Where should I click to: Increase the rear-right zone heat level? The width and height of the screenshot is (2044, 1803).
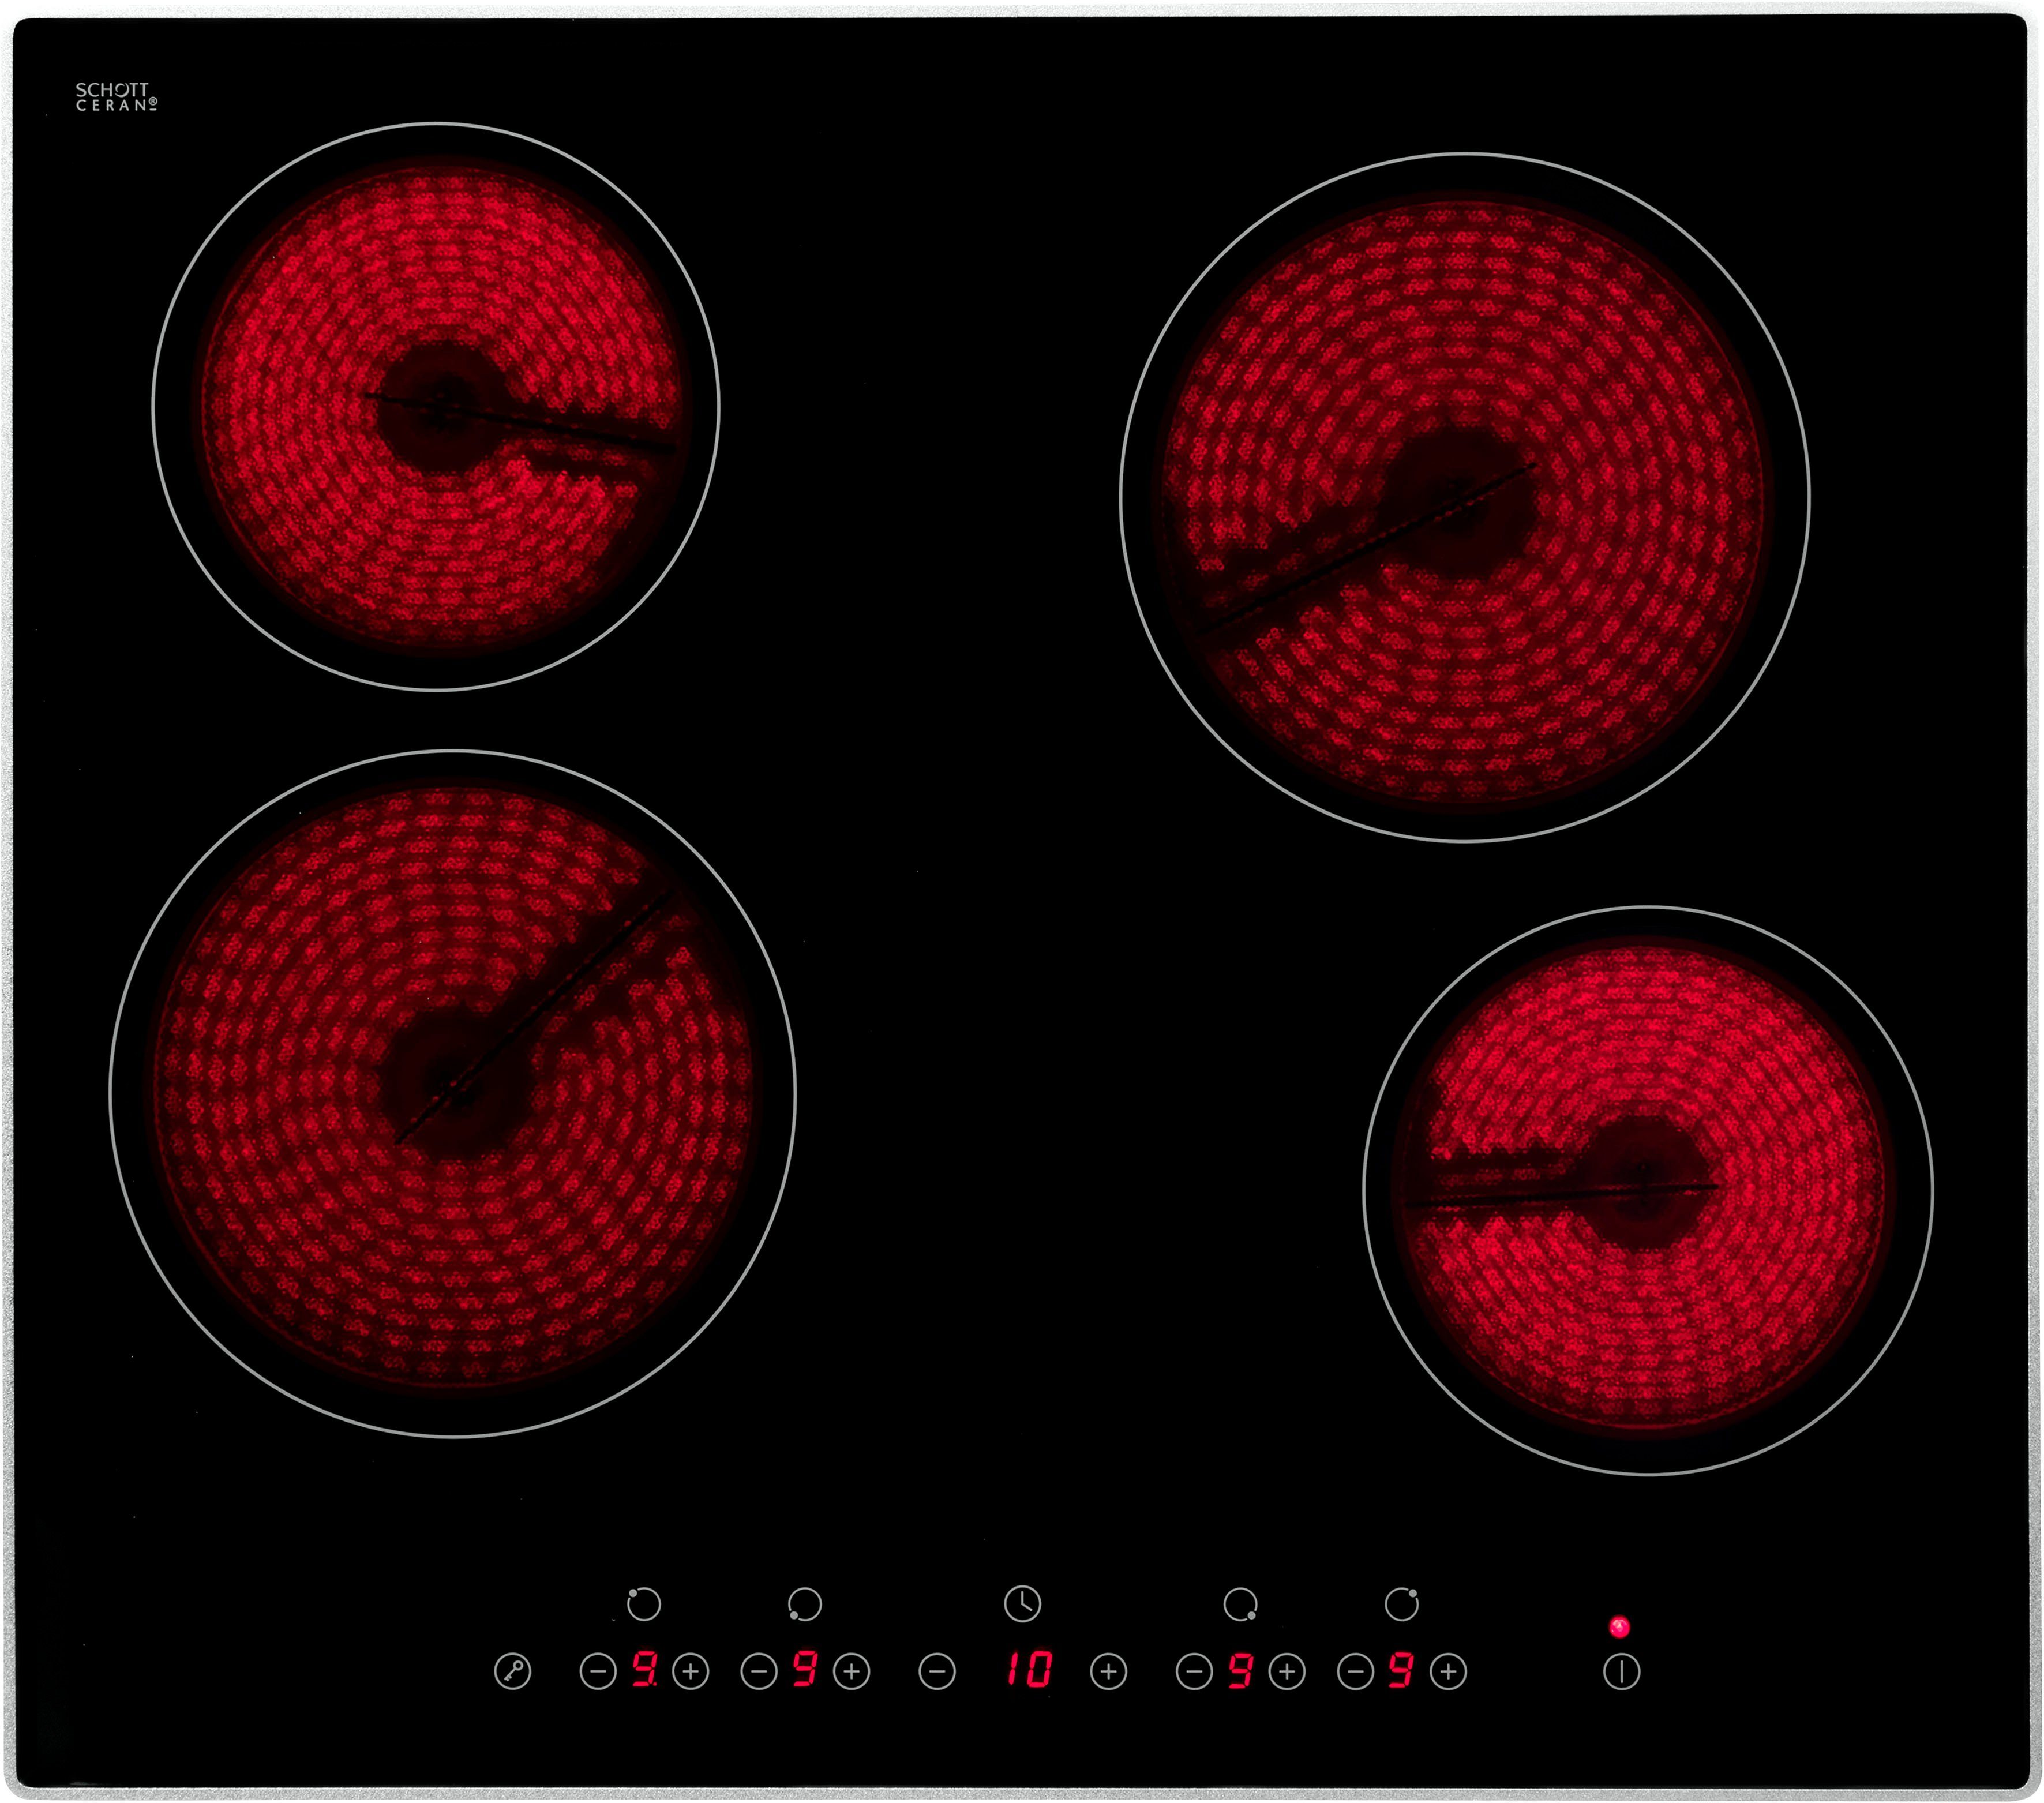(1448, 1671)
